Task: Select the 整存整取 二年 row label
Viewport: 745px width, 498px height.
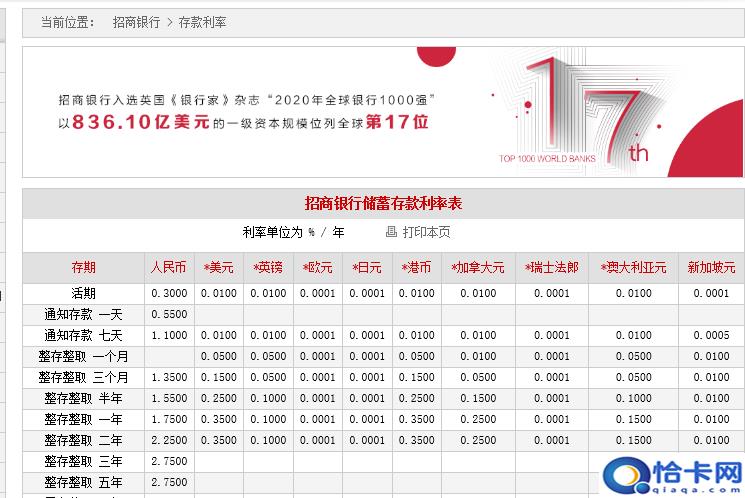Action: [x=84, y=440]
